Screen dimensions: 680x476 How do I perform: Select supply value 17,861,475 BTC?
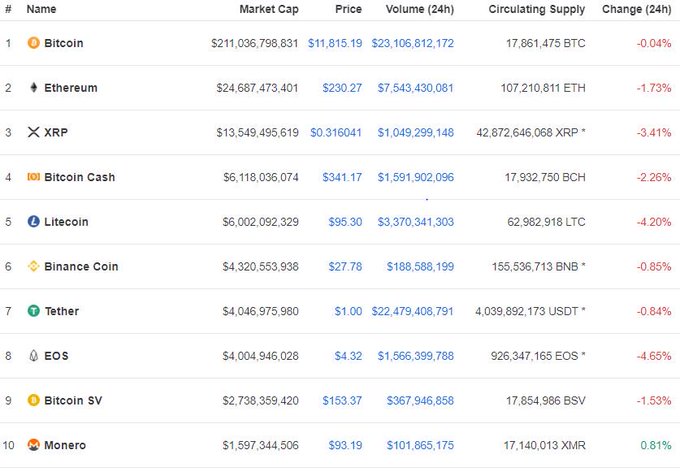(x=546, y=43)
